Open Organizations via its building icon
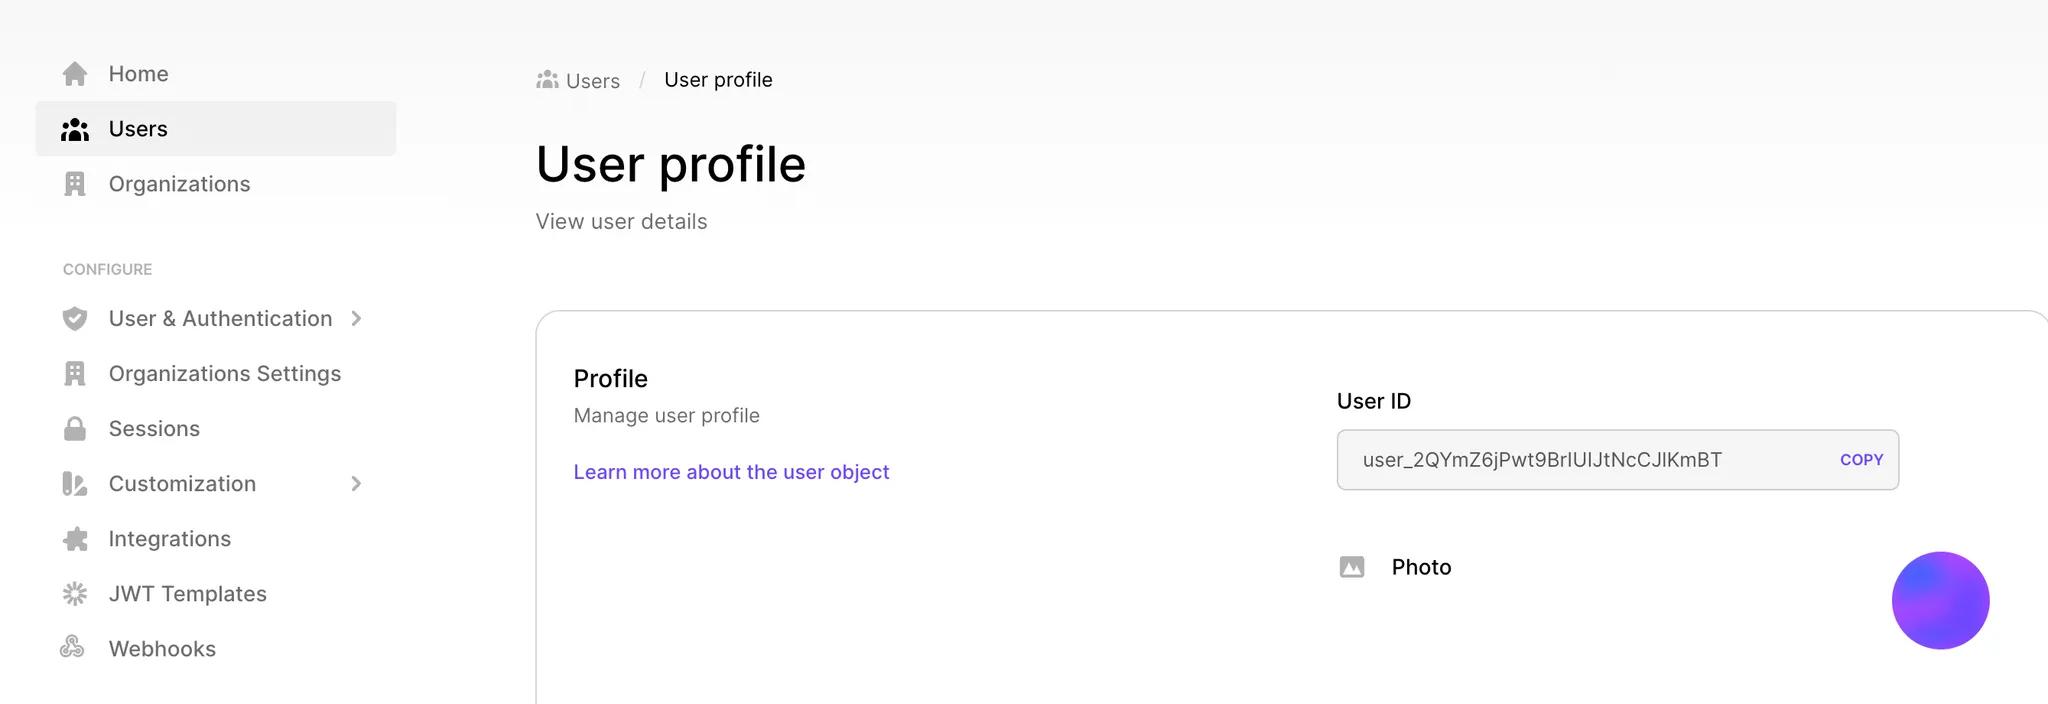The image size is (2048, 704). pyautogui.click(x=74, y=183)
